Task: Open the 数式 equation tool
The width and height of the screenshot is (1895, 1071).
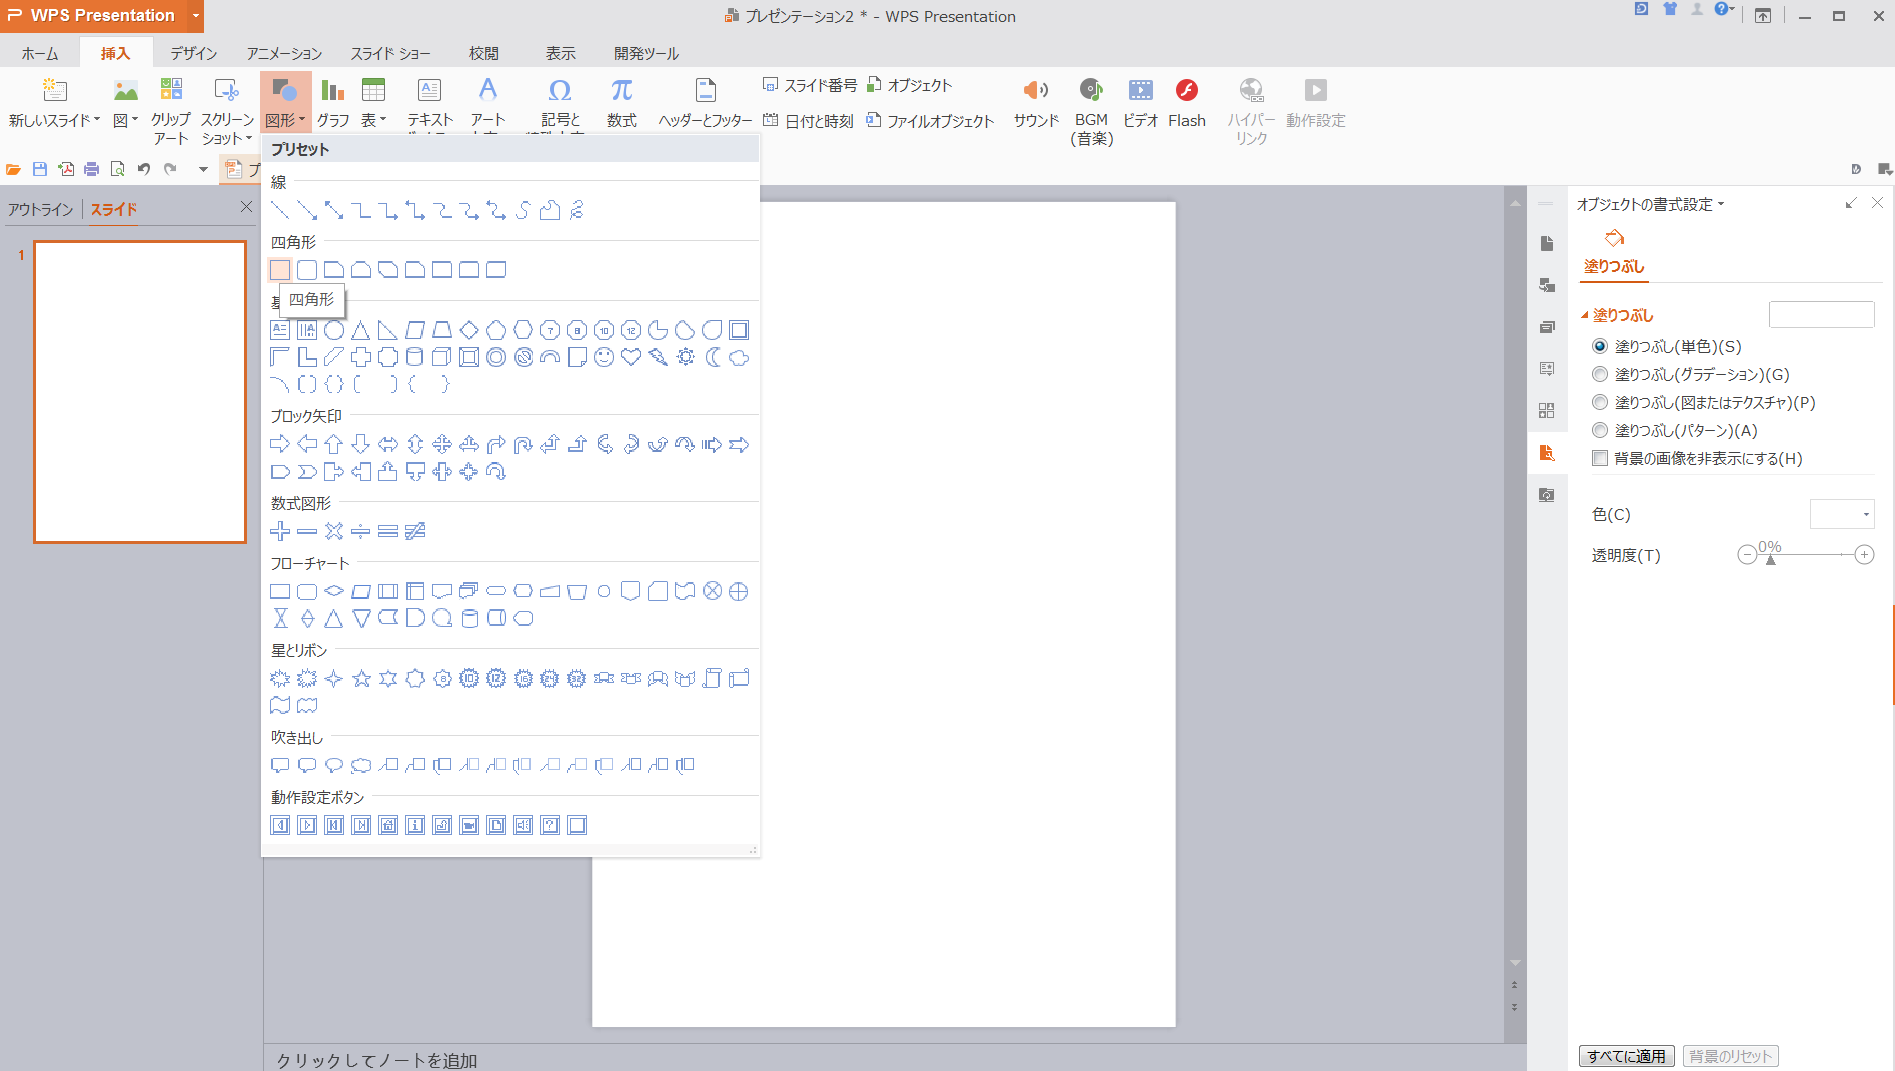Action: tap(621, 102)
